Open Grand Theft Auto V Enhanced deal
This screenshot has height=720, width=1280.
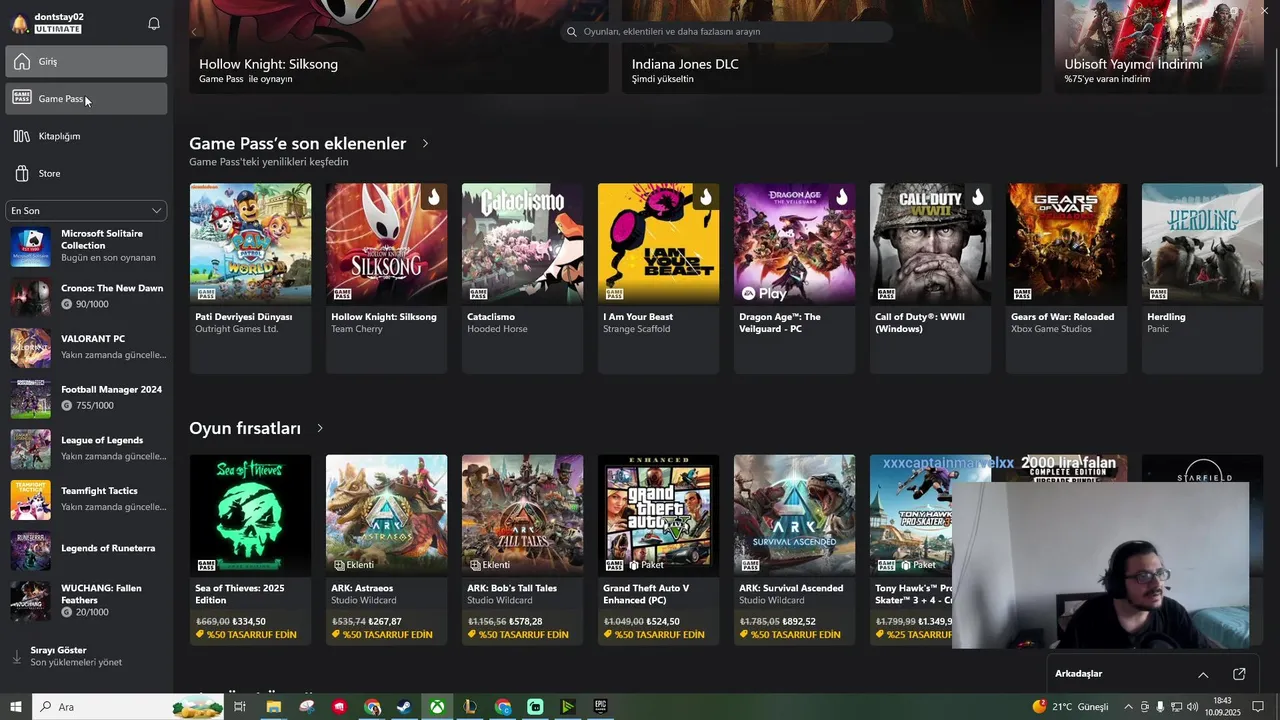(658, 550)
